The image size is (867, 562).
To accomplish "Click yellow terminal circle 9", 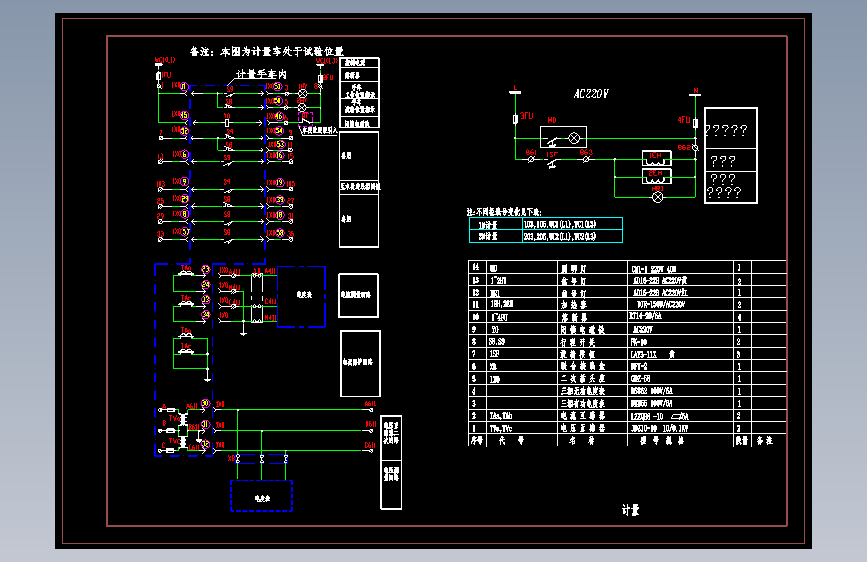I will [185, 181].
